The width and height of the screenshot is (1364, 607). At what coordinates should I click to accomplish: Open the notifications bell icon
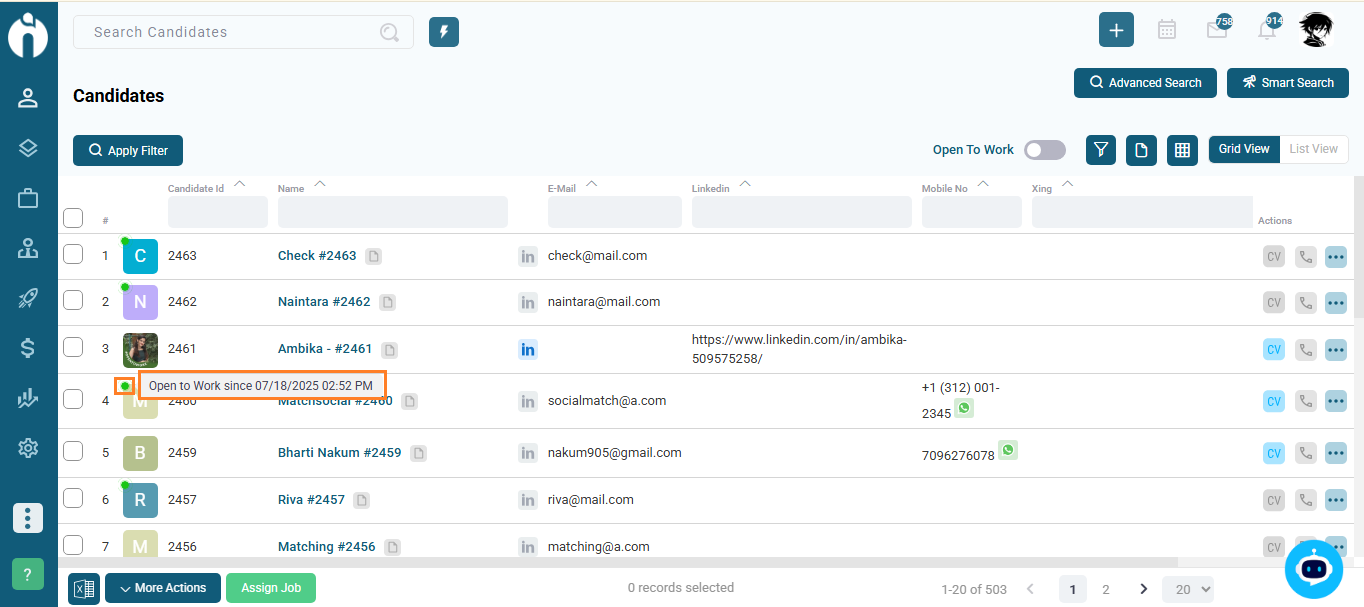click(1266, 30)
